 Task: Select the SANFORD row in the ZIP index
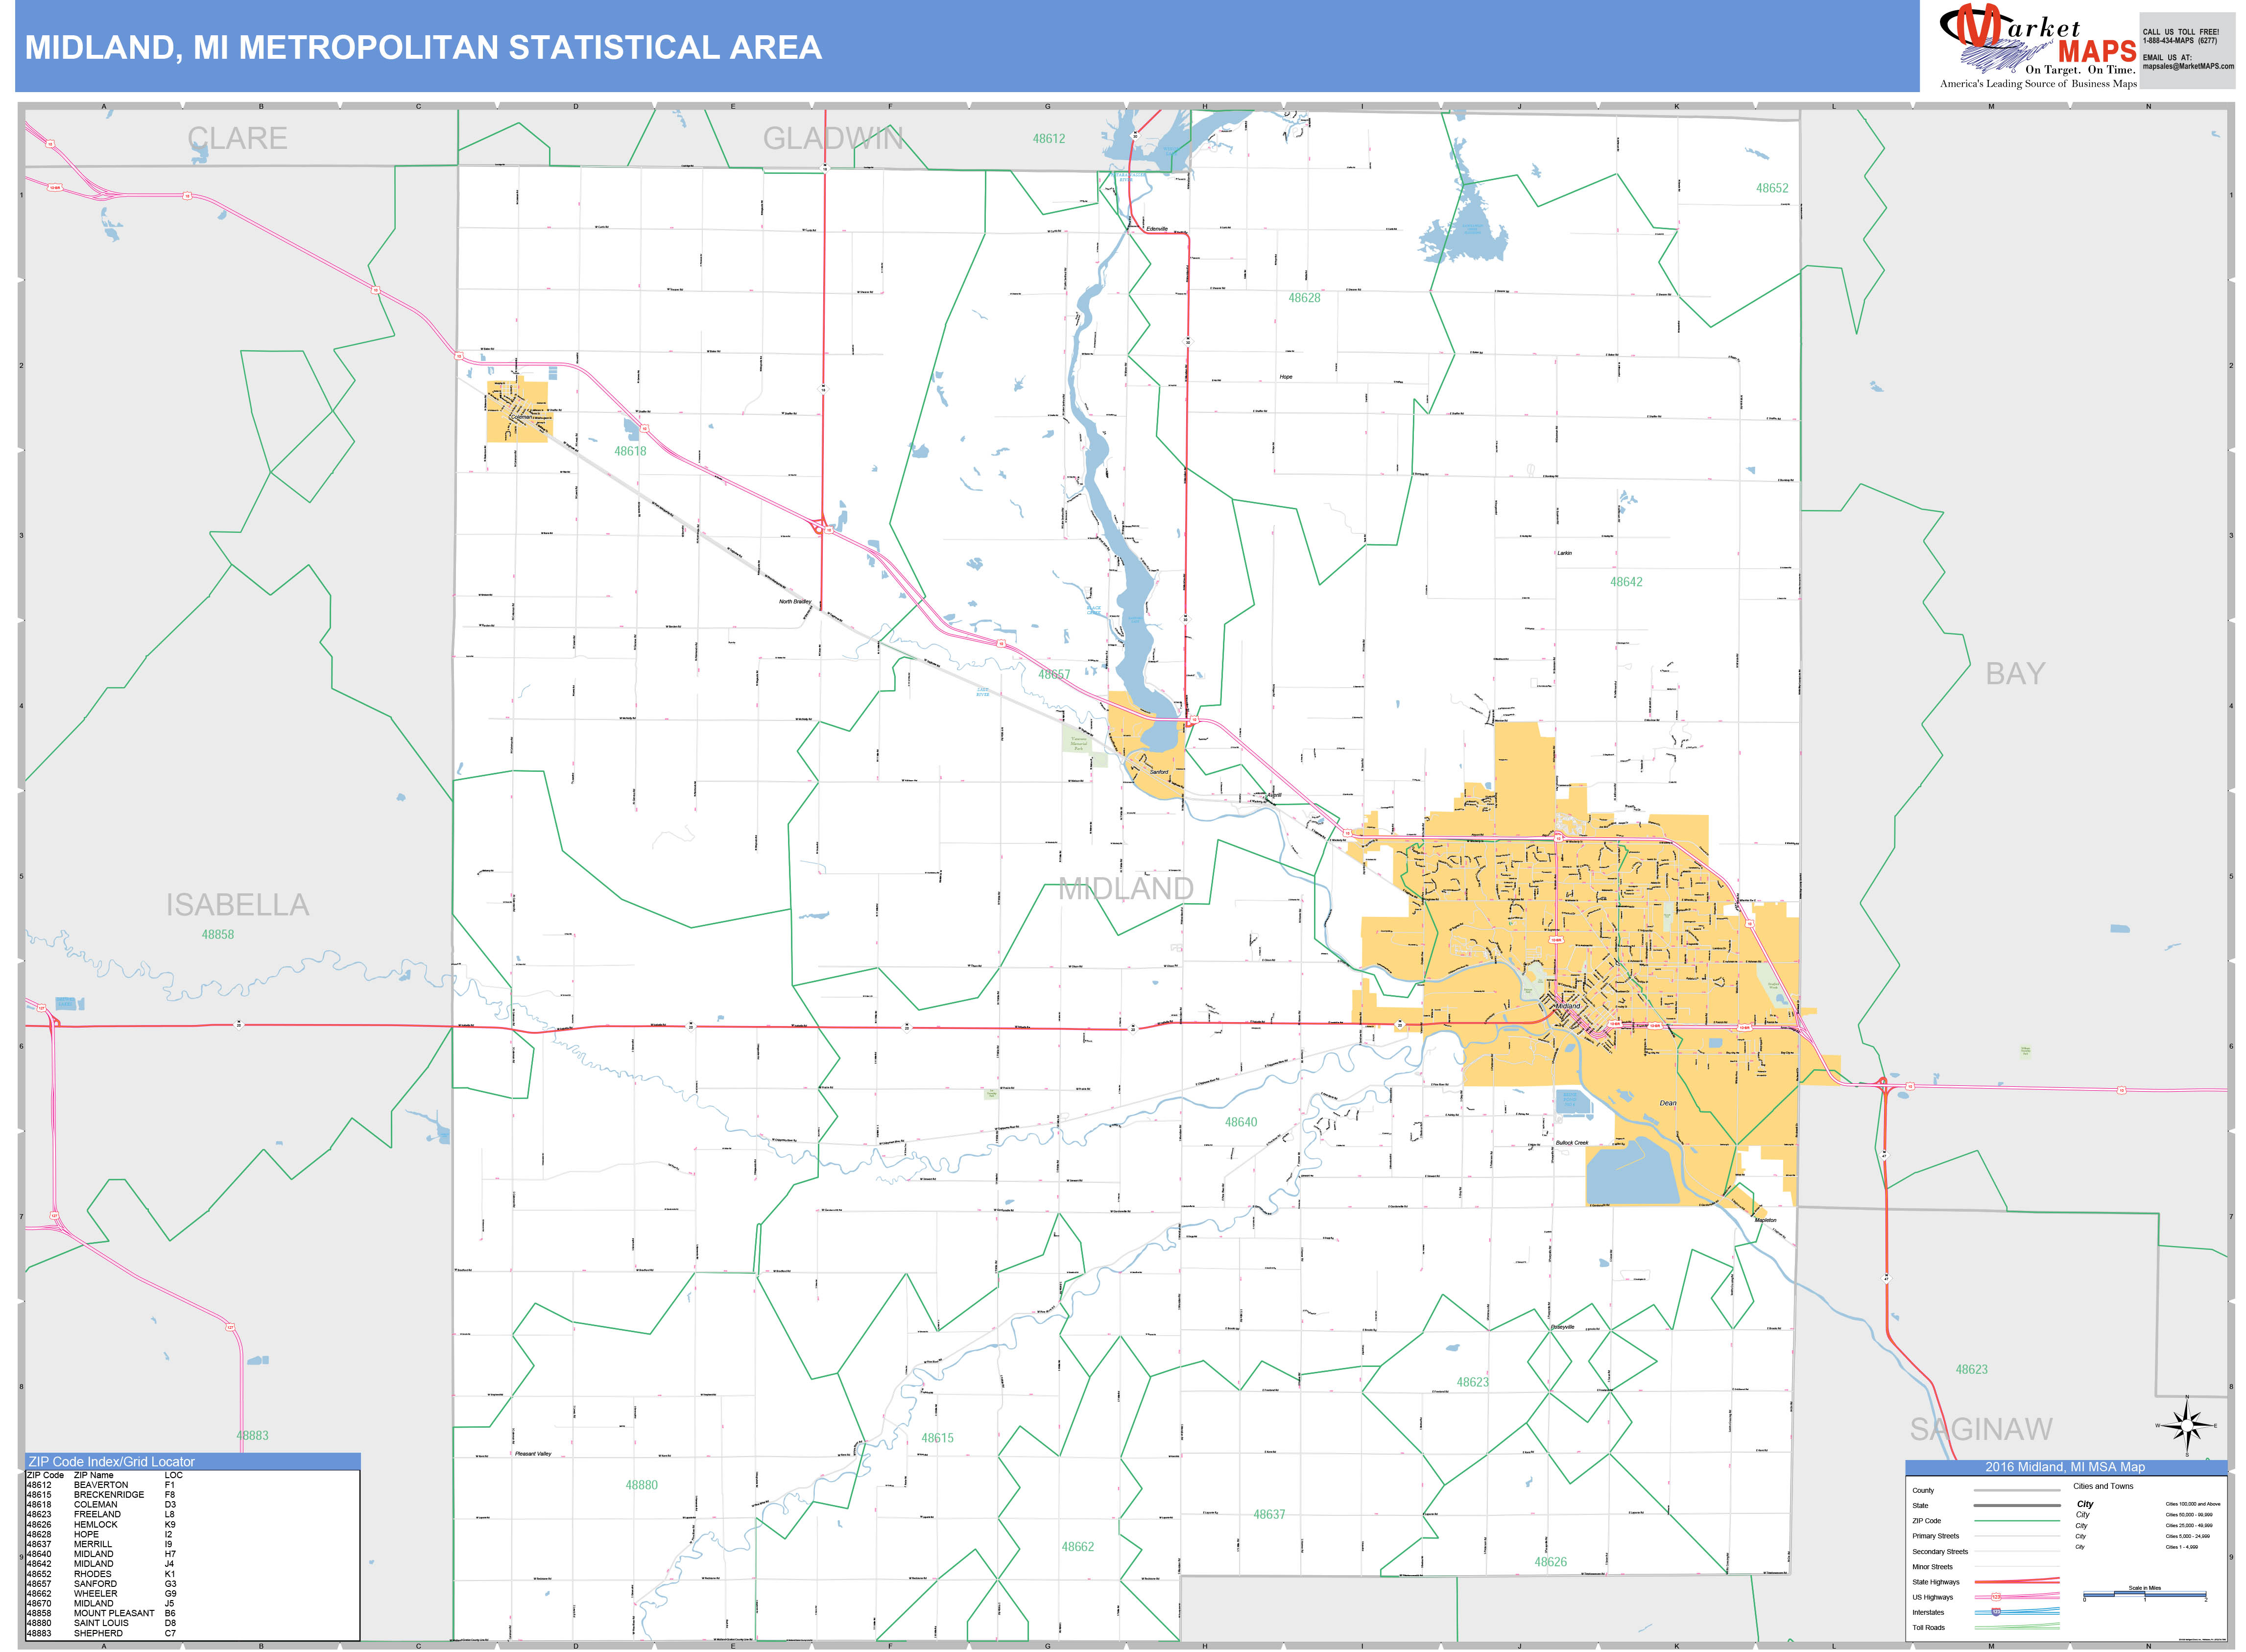tap(95, 1583)
